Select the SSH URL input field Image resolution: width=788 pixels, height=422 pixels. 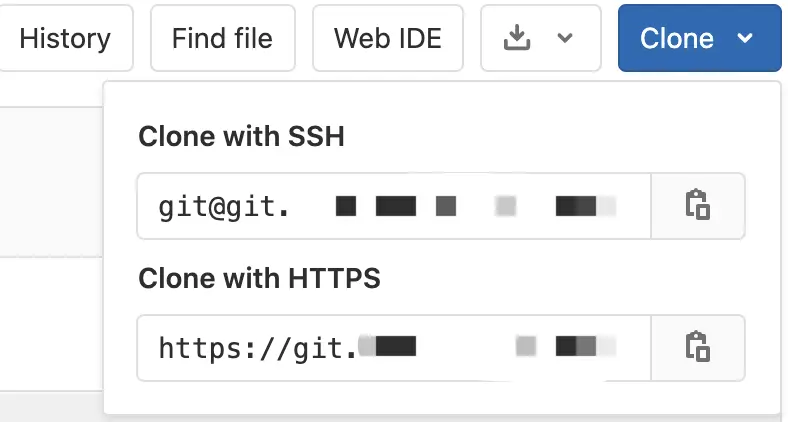click(394, 206)
